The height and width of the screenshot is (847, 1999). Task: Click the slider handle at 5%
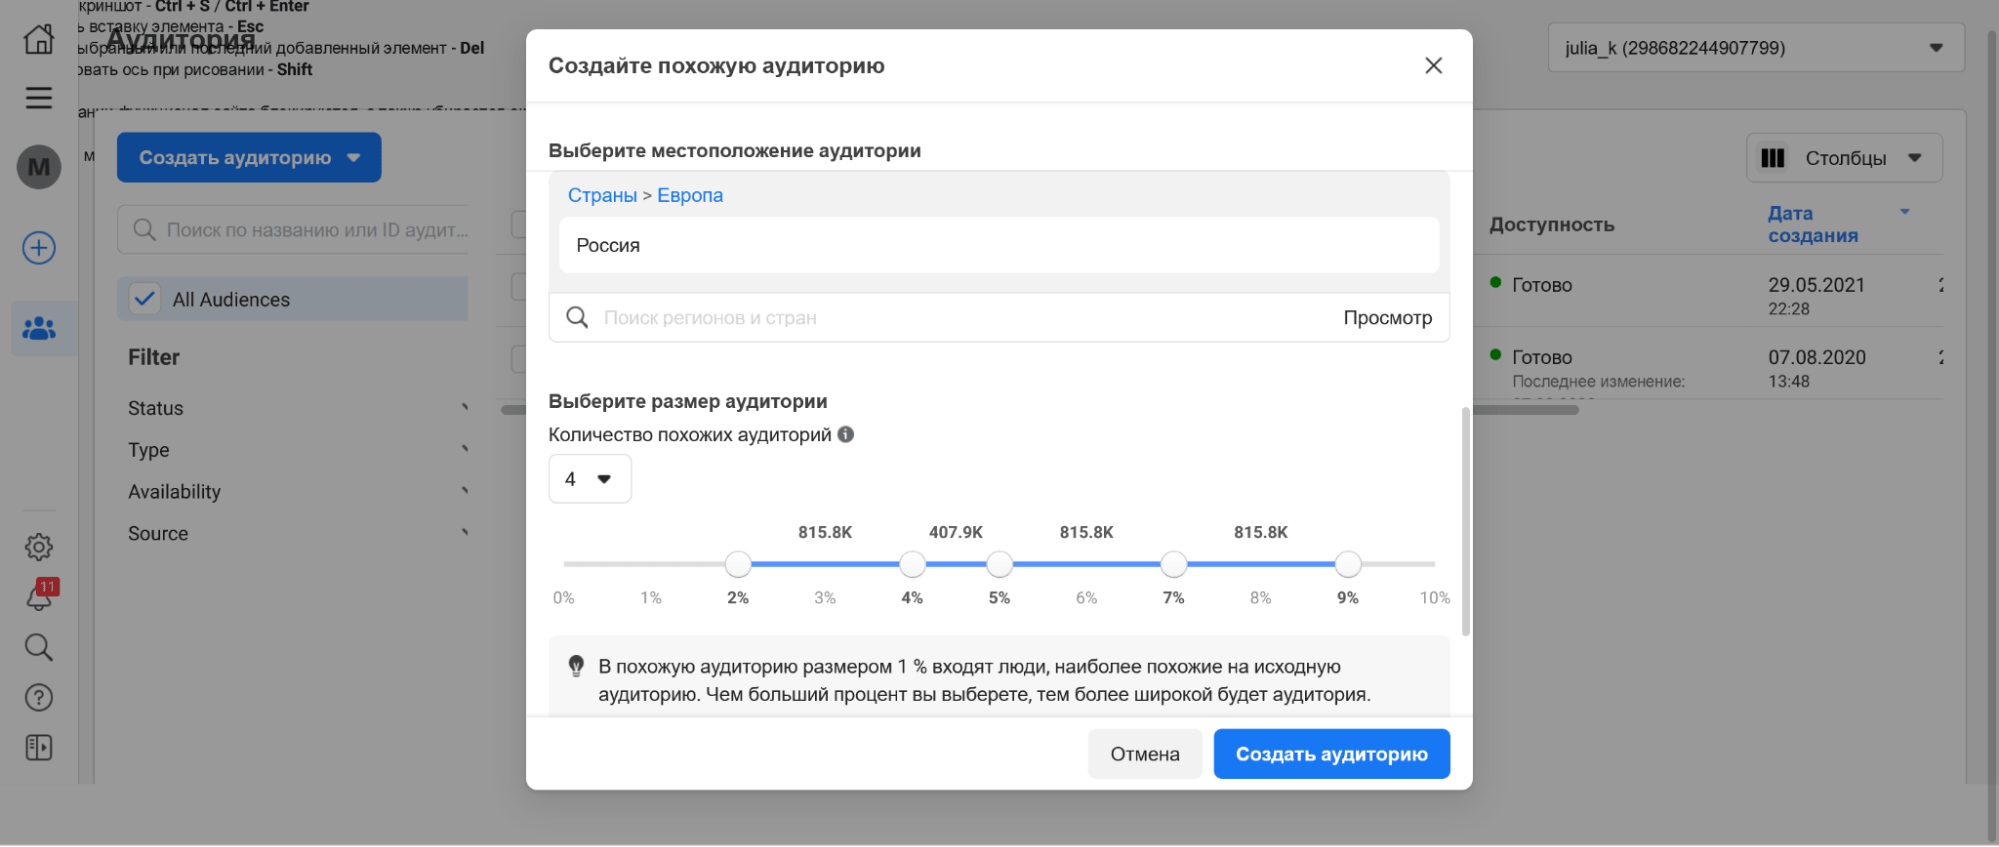(999, 564)
